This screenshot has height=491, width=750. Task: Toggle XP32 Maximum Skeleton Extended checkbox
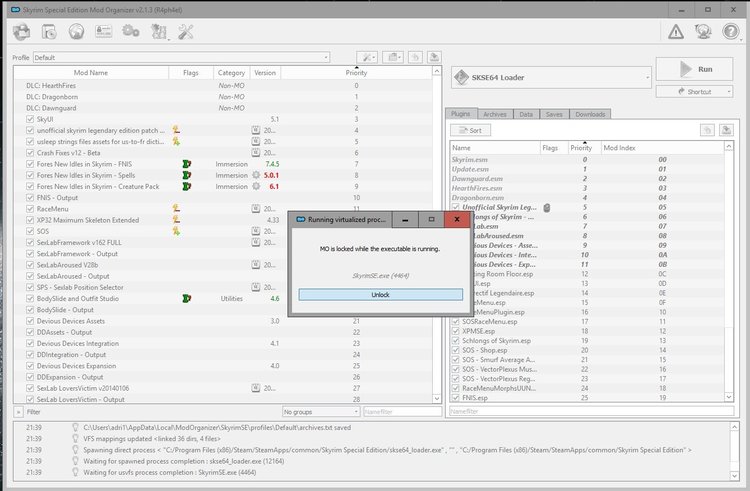click(30, 220)
